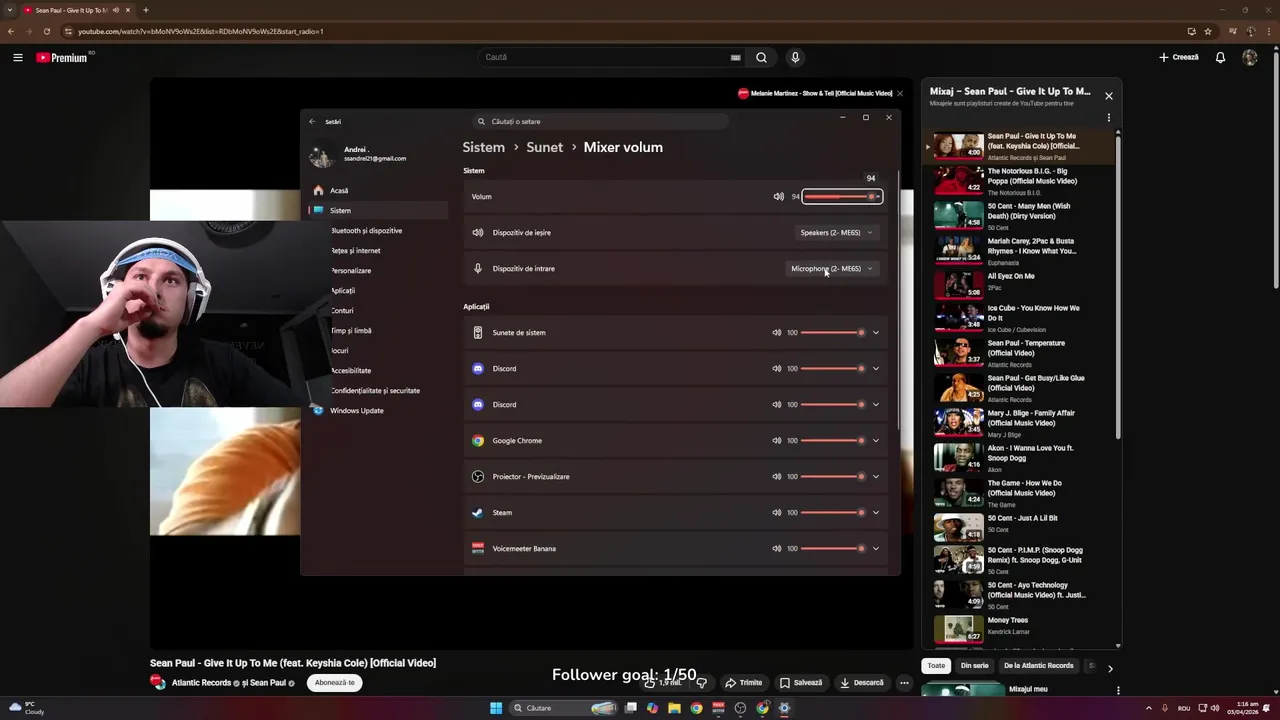Show hidden system tray icons
Screen dimensions: 1280x720
tap(1148, 708)
